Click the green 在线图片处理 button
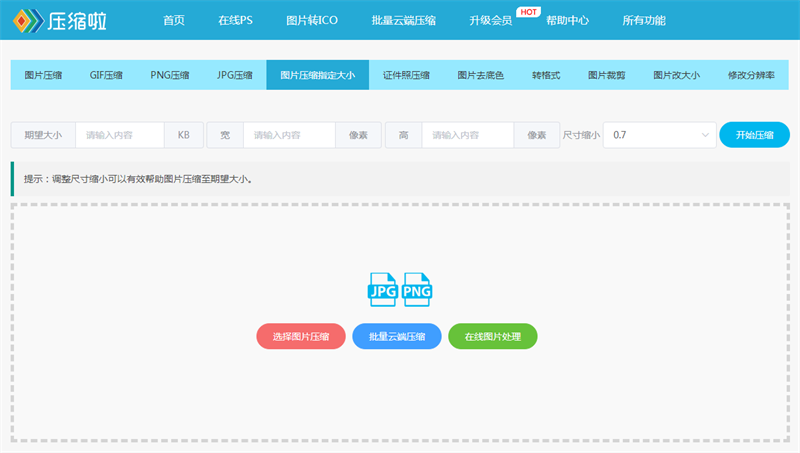 tap(493, 336)
